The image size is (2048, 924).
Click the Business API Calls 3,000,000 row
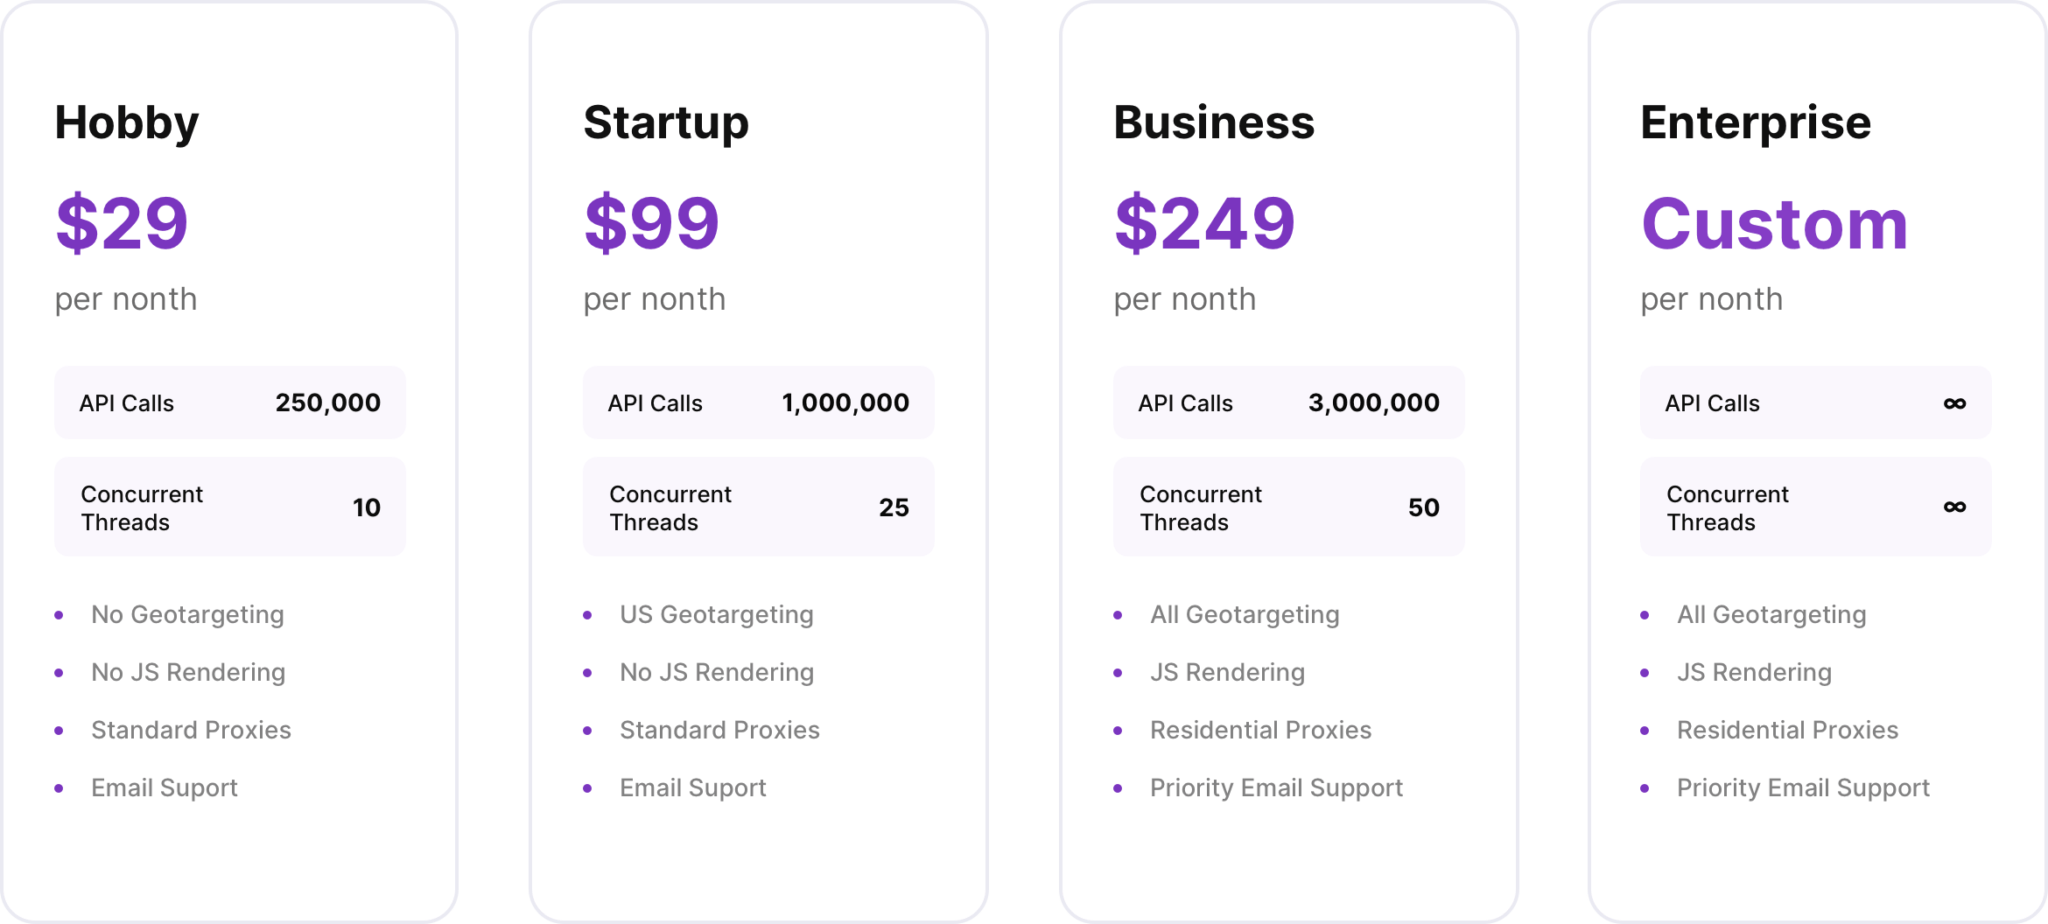[x=1289, y=403]
